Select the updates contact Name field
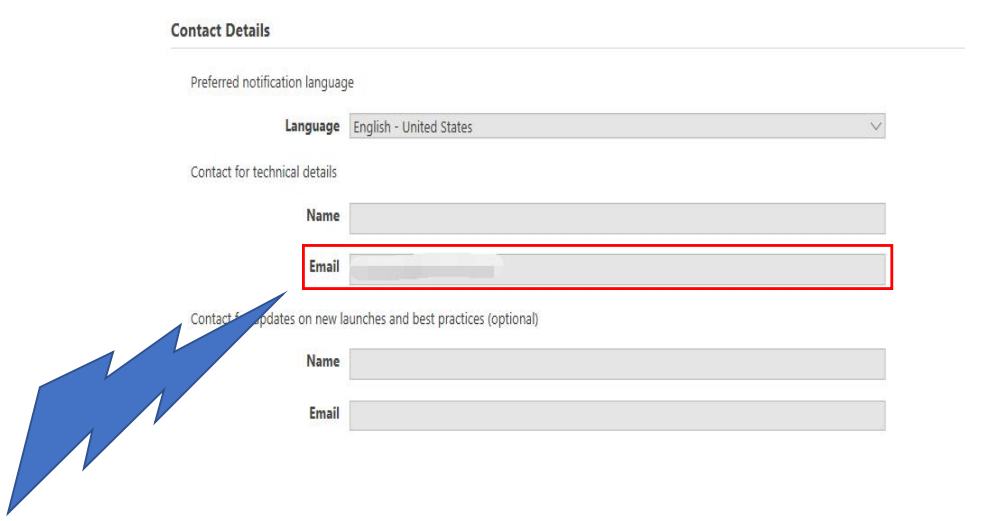Viewport: 982px width, 521px height. (x=616, y=364)
